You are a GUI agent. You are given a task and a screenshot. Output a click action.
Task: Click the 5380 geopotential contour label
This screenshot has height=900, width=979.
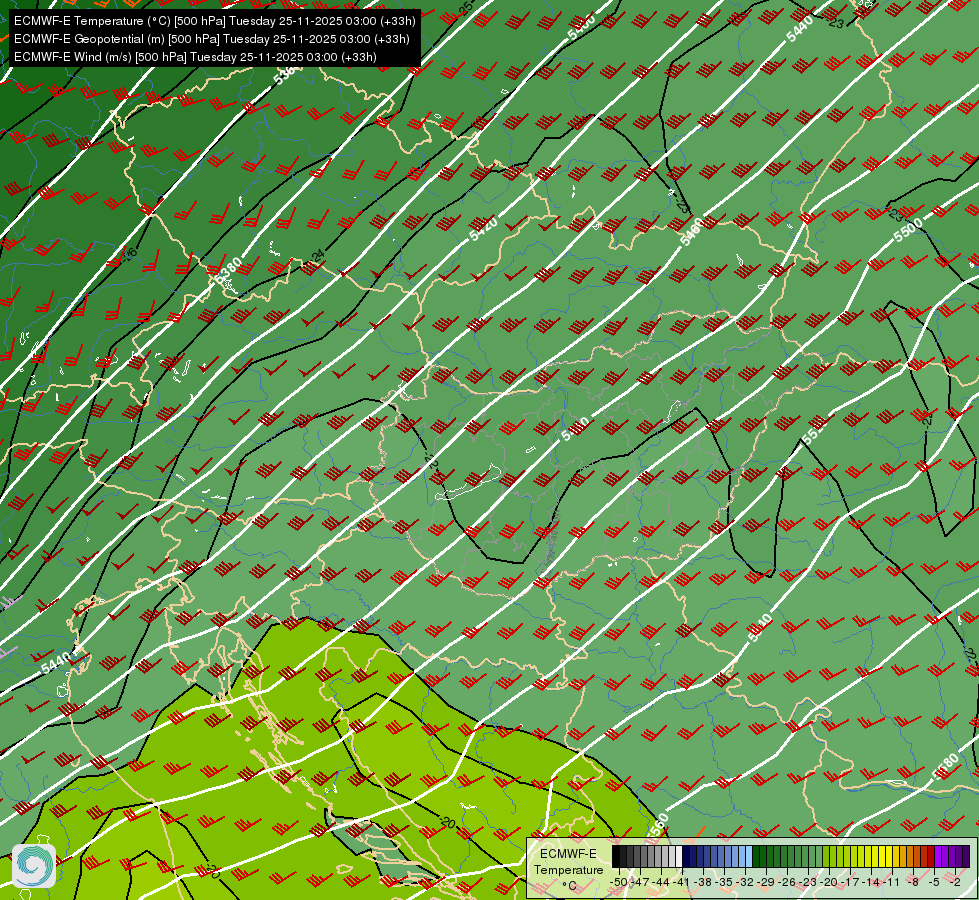[228, 270]
